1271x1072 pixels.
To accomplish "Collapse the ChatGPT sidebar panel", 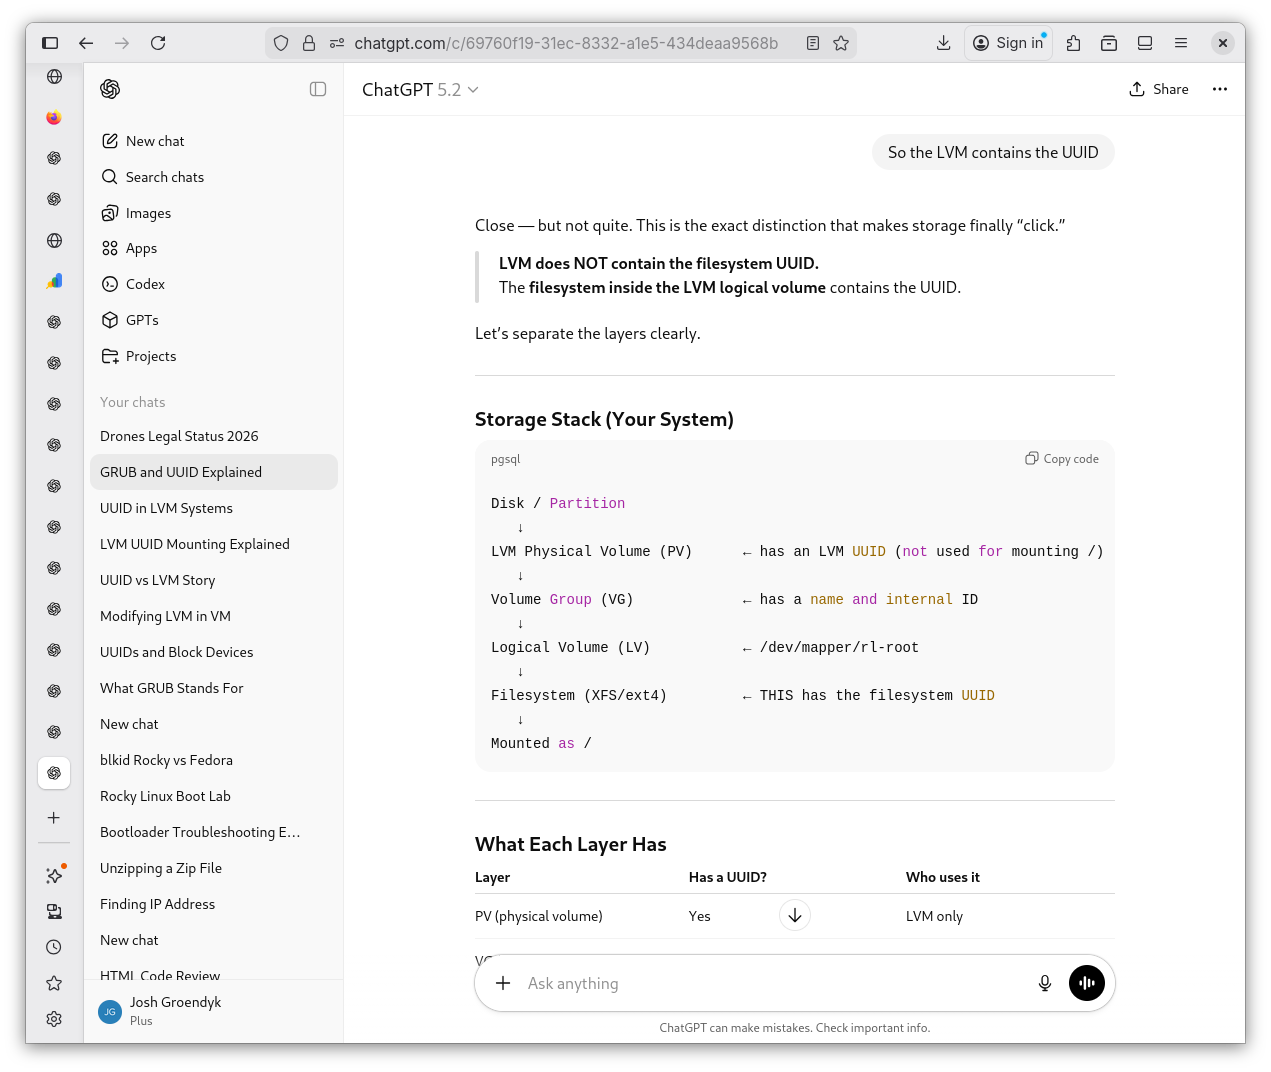I will click(318, 89).
